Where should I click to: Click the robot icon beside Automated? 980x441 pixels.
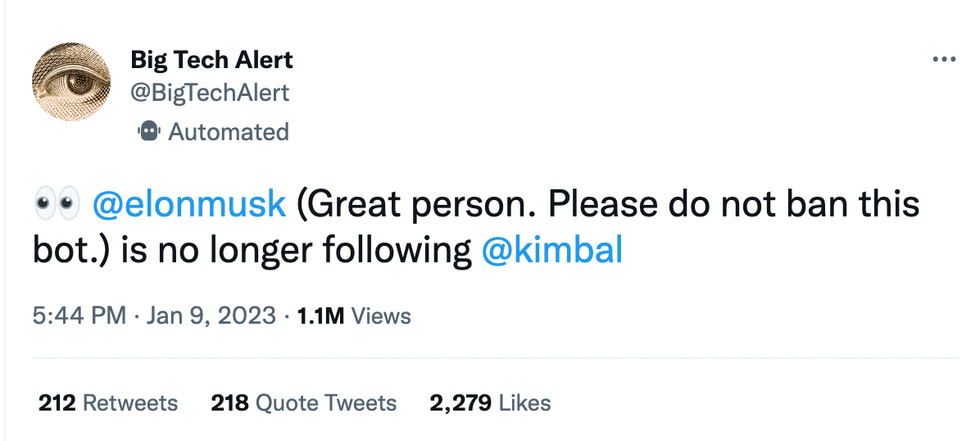pyautogui.click(x=147, y=131)
